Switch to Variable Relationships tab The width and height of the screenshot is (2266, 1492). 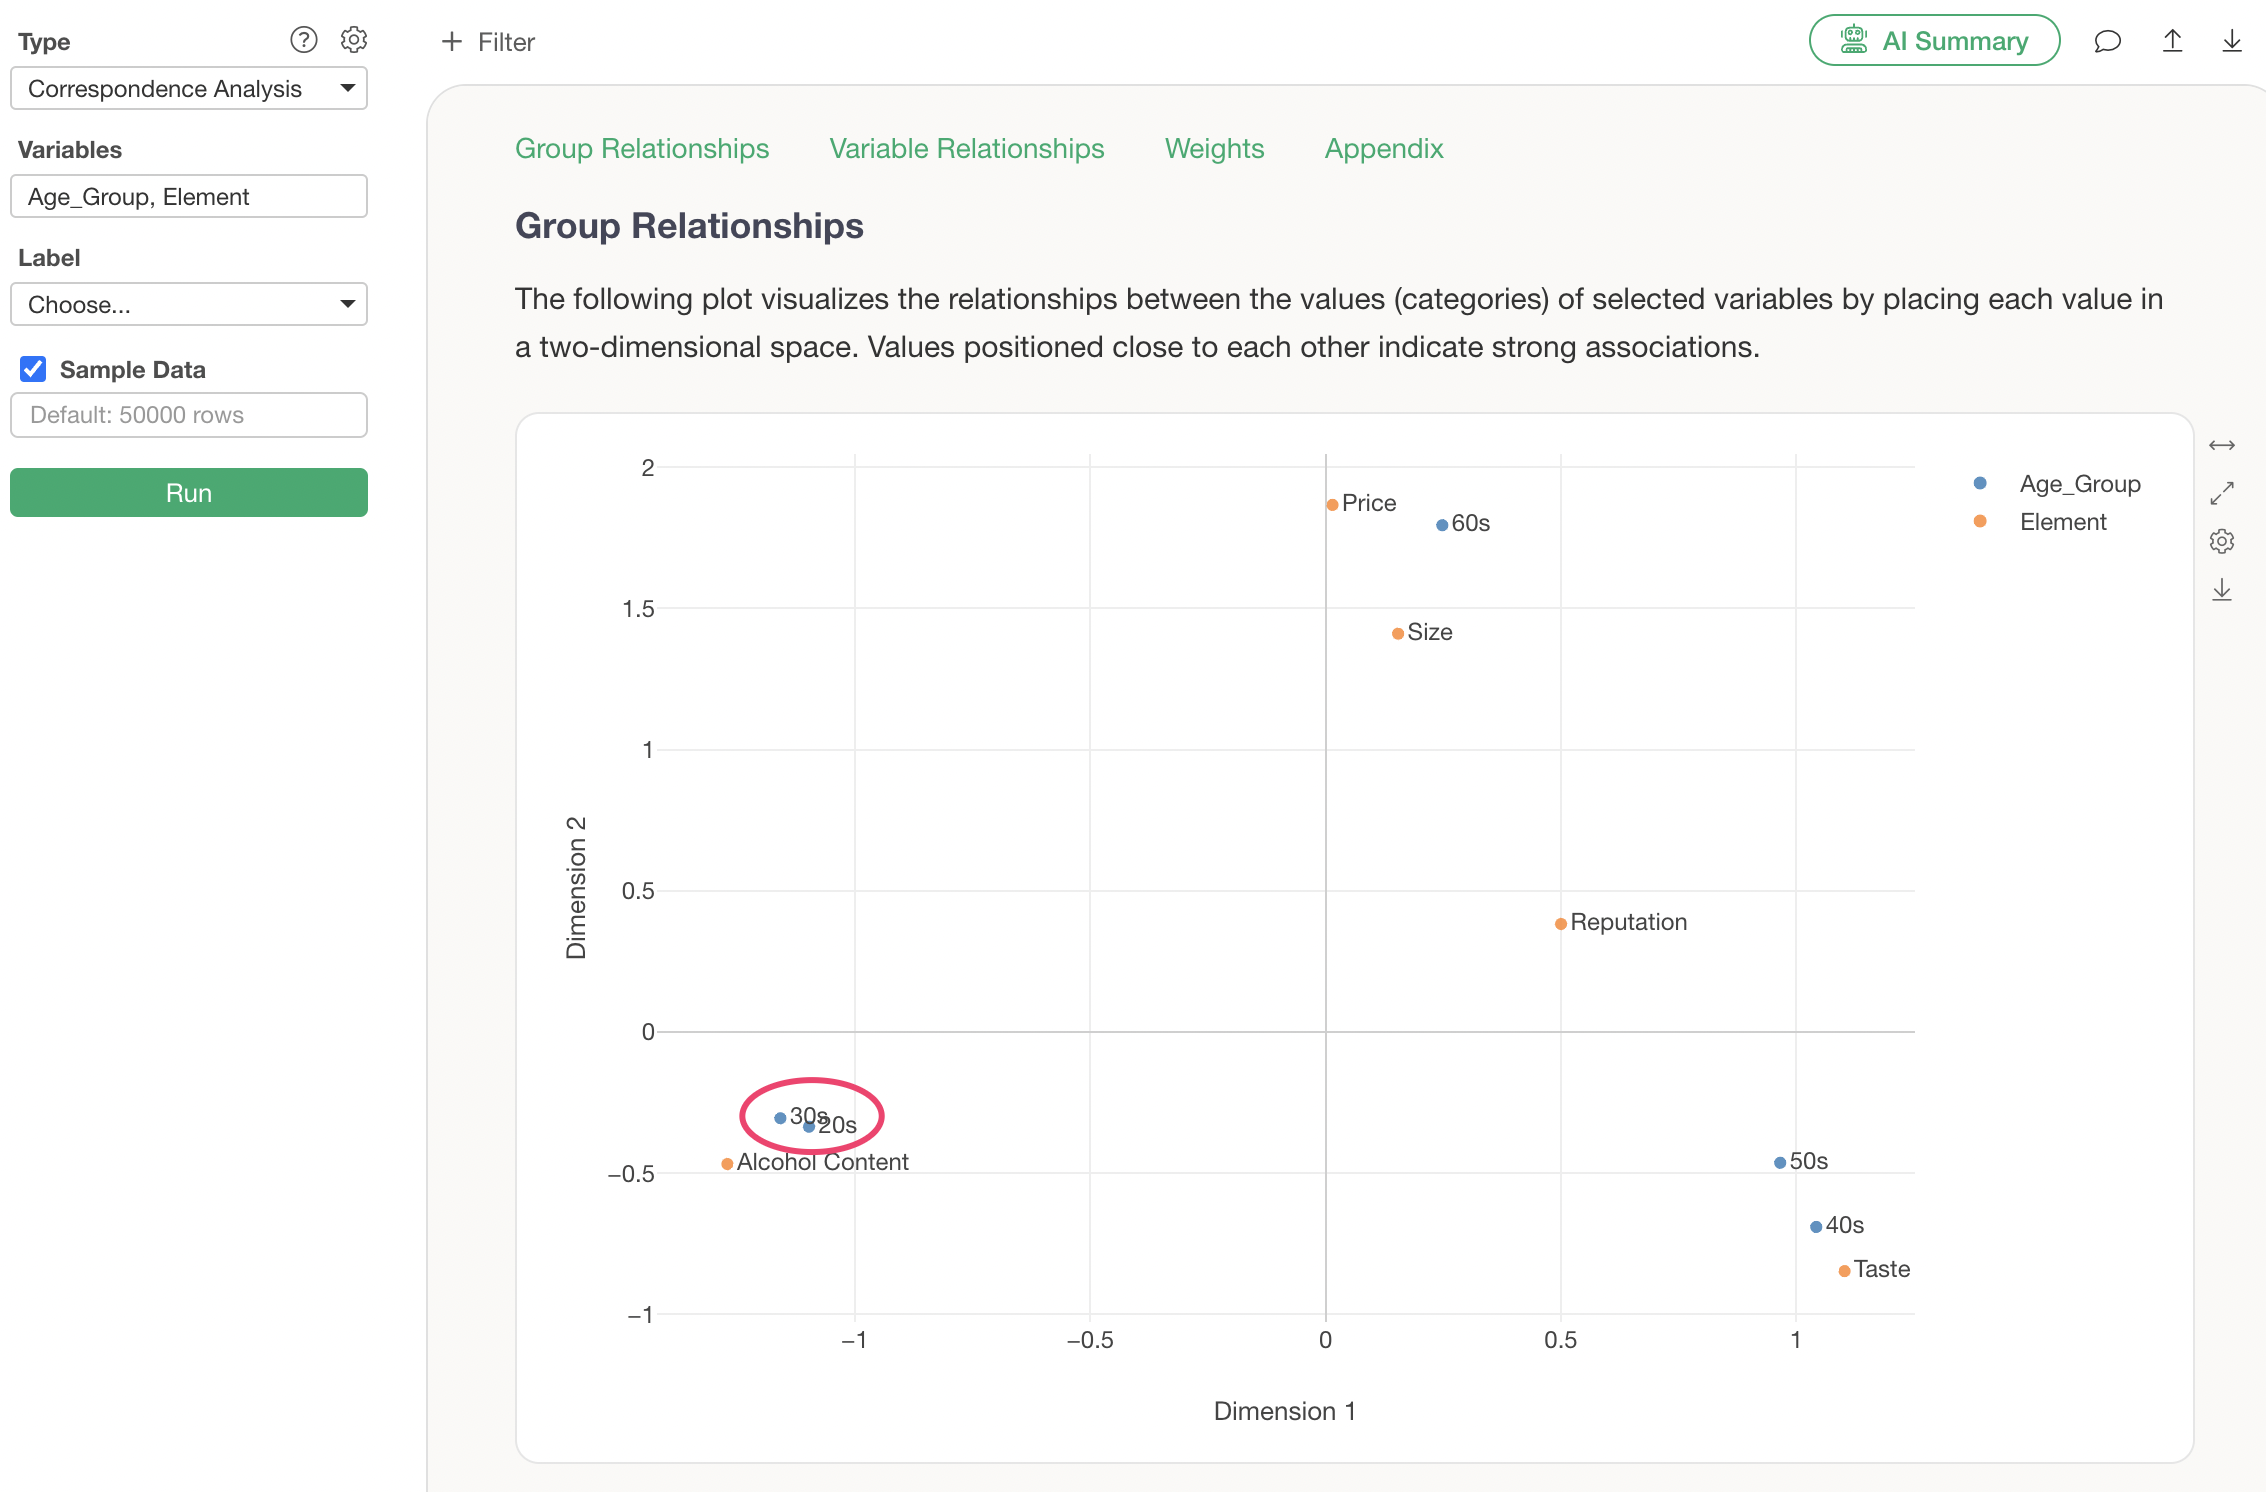966,149
